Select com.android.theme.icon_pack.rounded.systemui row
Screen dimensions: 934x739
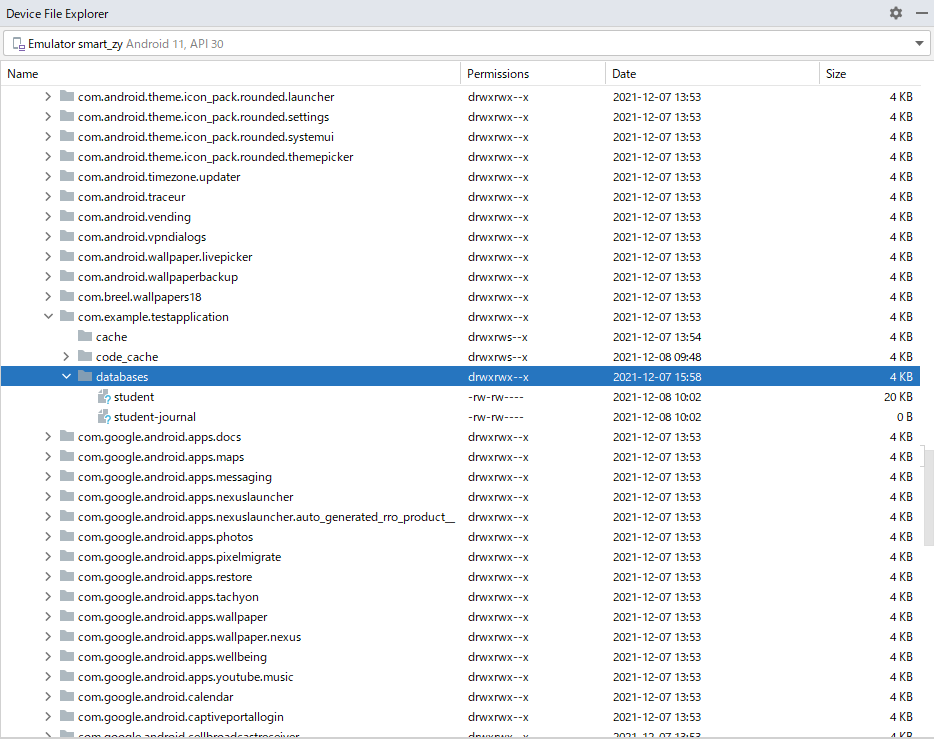point(460,137)
